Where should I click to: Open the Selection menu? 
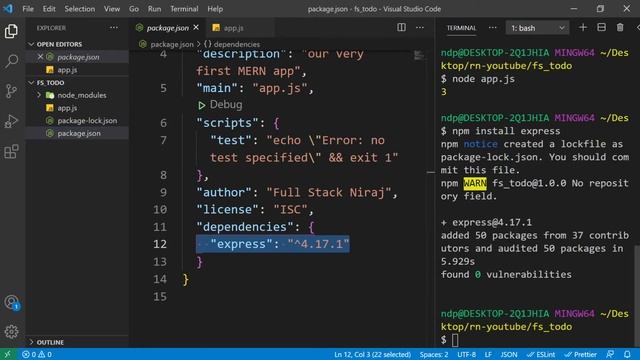click(80, 9)
